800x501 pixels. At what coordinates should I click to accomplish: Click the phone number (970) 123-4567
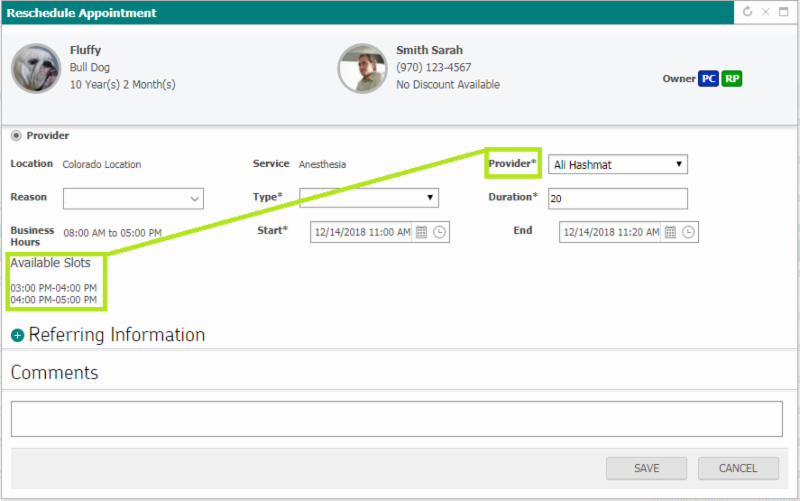pyautogui.click(x=434, y=67)
